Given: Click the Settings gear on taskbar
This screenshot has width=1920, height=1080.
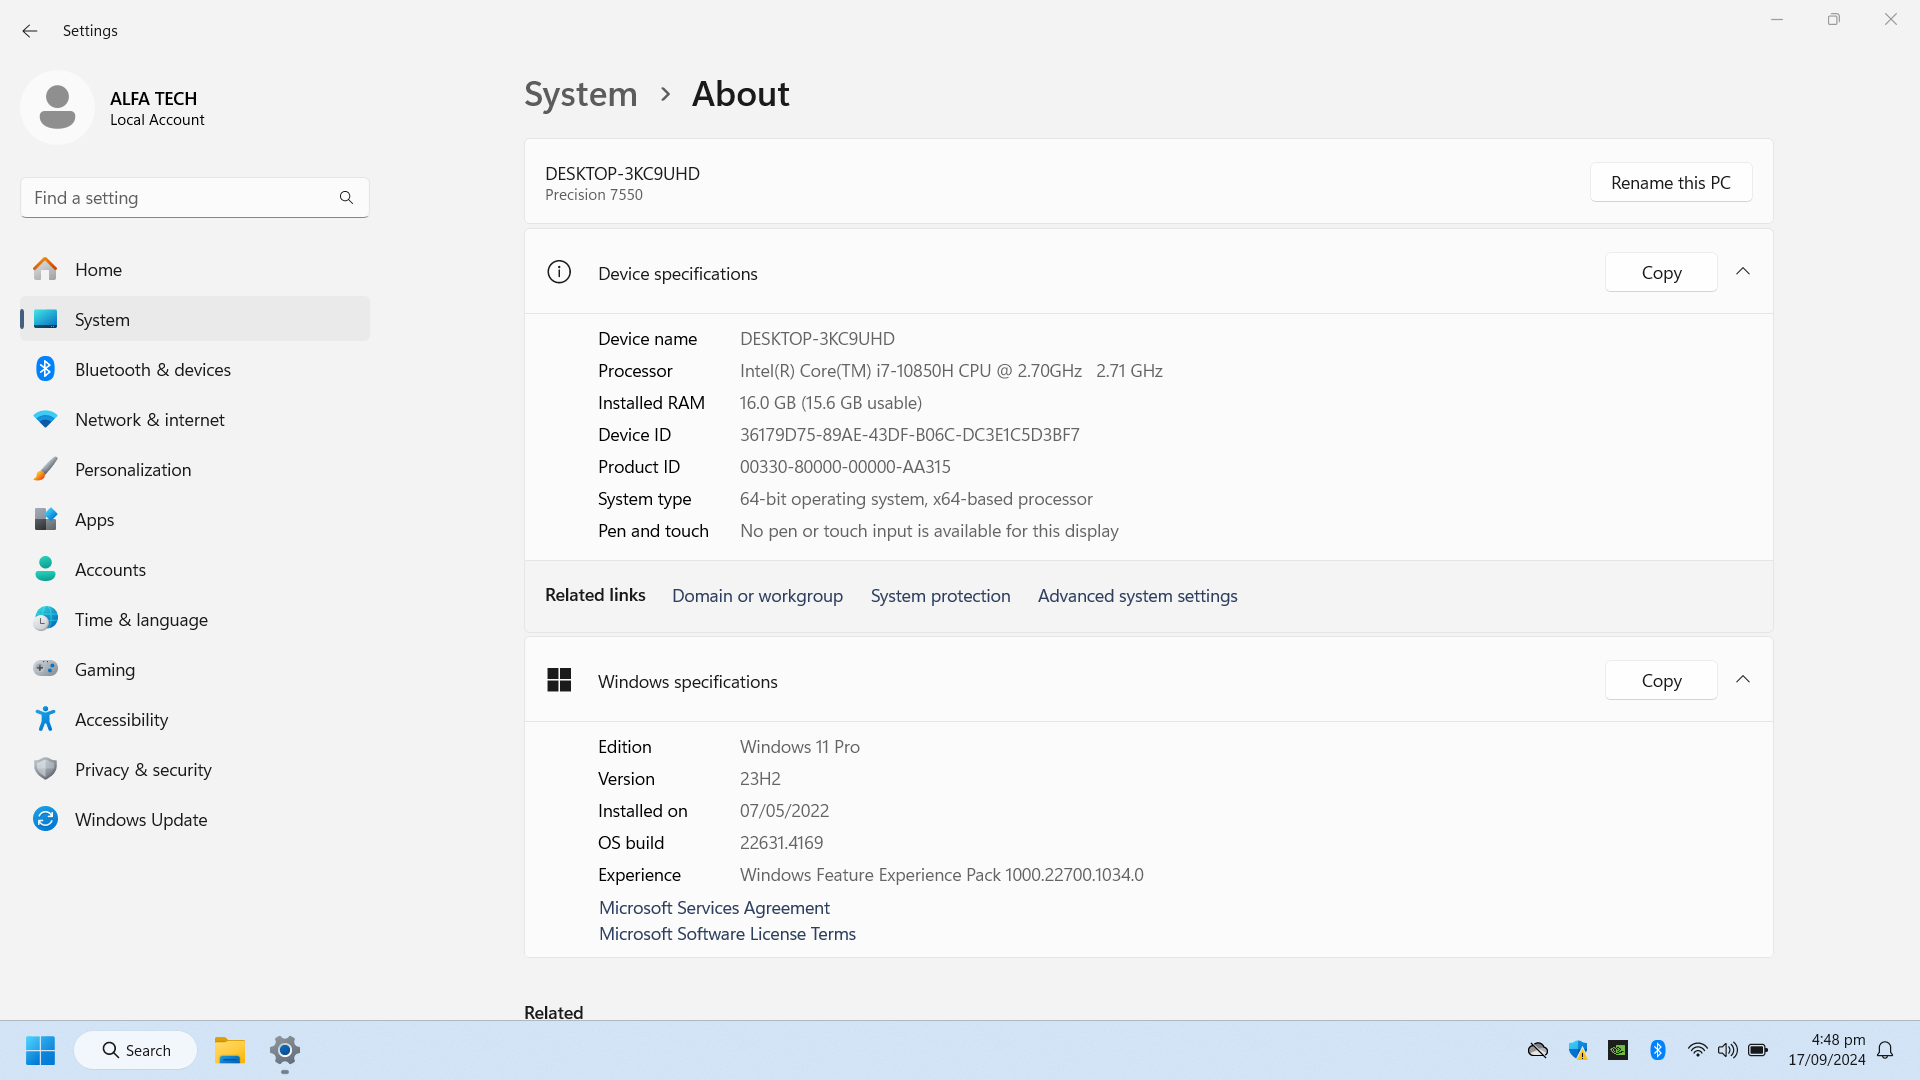Looking at the screenshot, I should pyautogui.click(x=285, y=1050).
